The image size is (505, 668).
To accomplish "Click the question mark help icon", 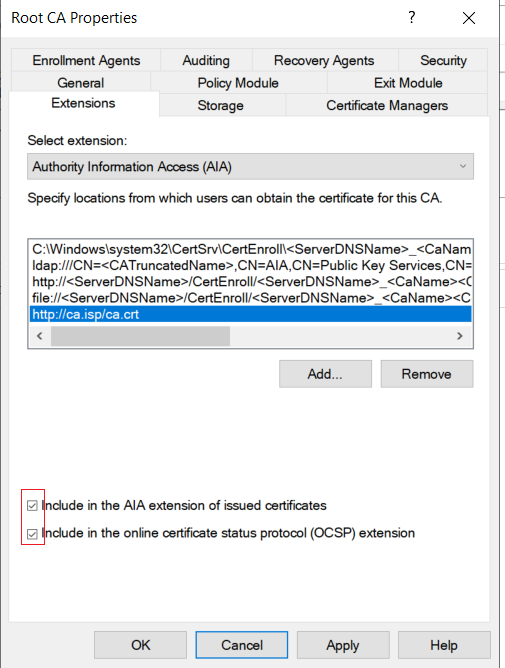I will (411, 18).
